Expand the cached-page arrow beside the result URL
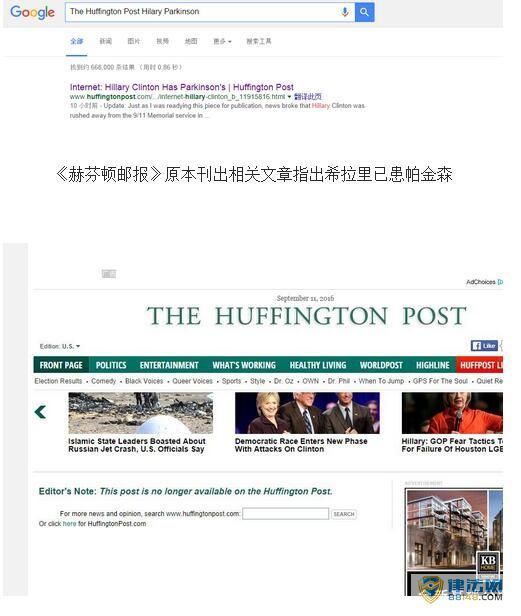 [x=290, y=97]
